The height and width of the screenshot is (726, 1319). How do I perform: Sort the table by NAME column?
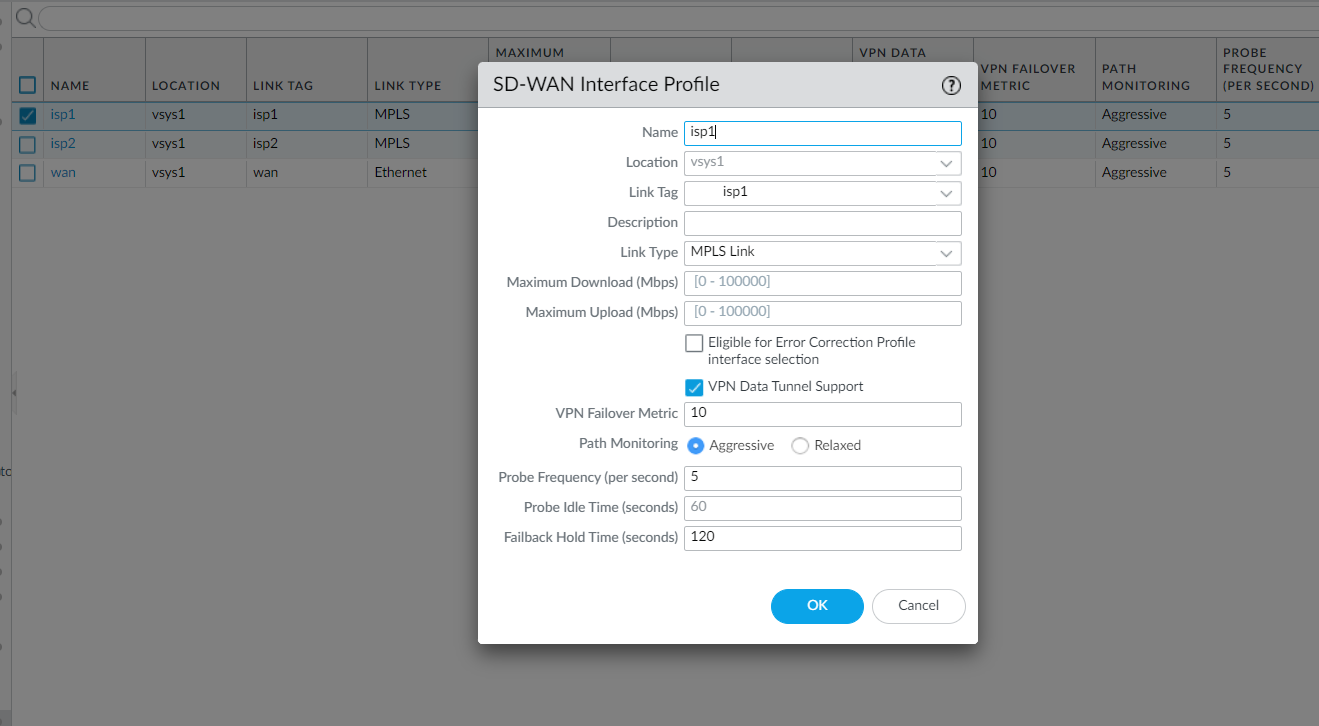point(70,85)
